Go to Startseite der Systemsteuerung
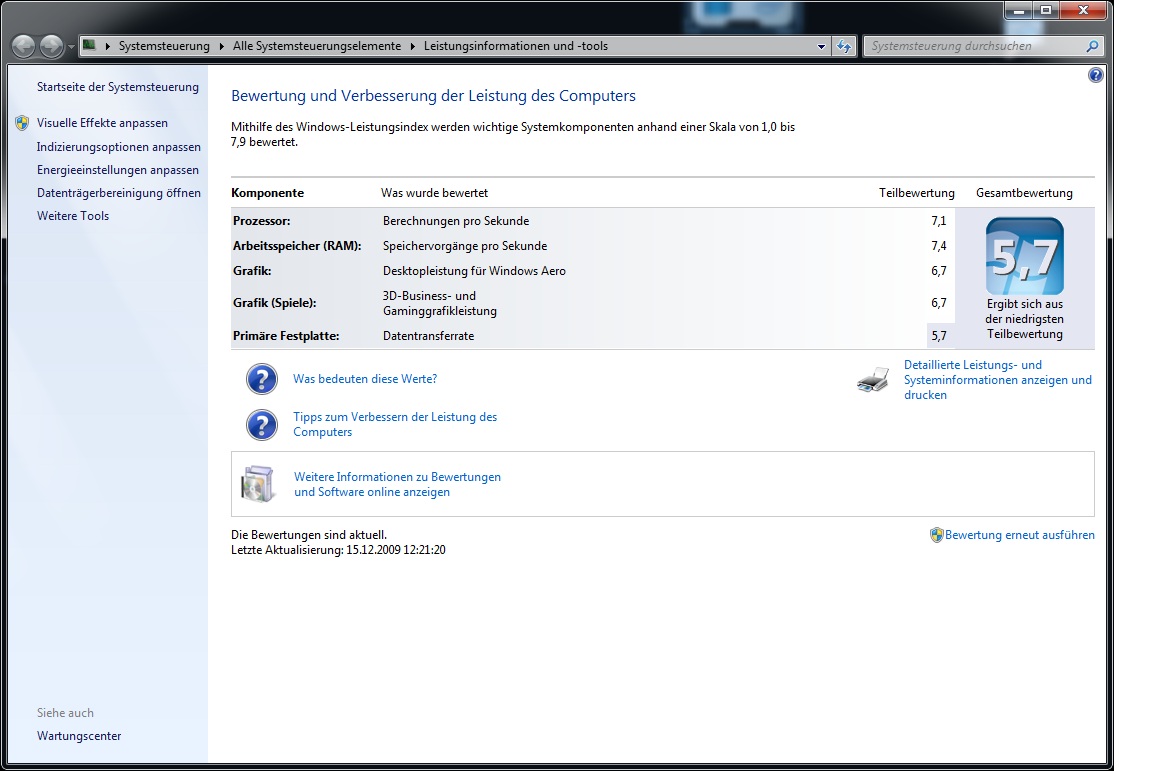This screenshot has height=771, width=1152. click(x=118, y=87)
